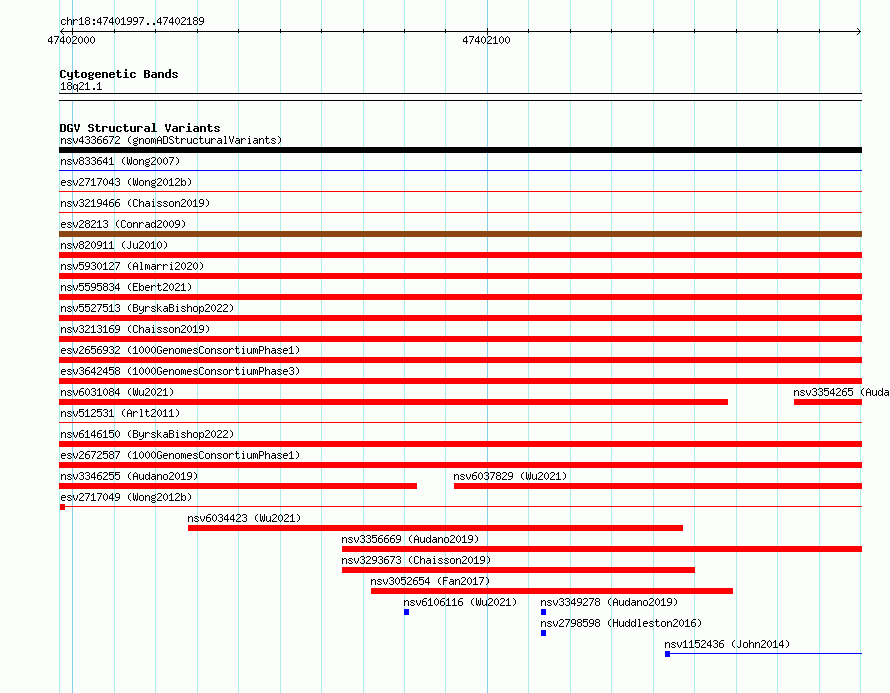The image size is (890, 693).
Task: Click the Cytogenetic Bands track title
Action: pyautogui.click(x=119, y=74)
